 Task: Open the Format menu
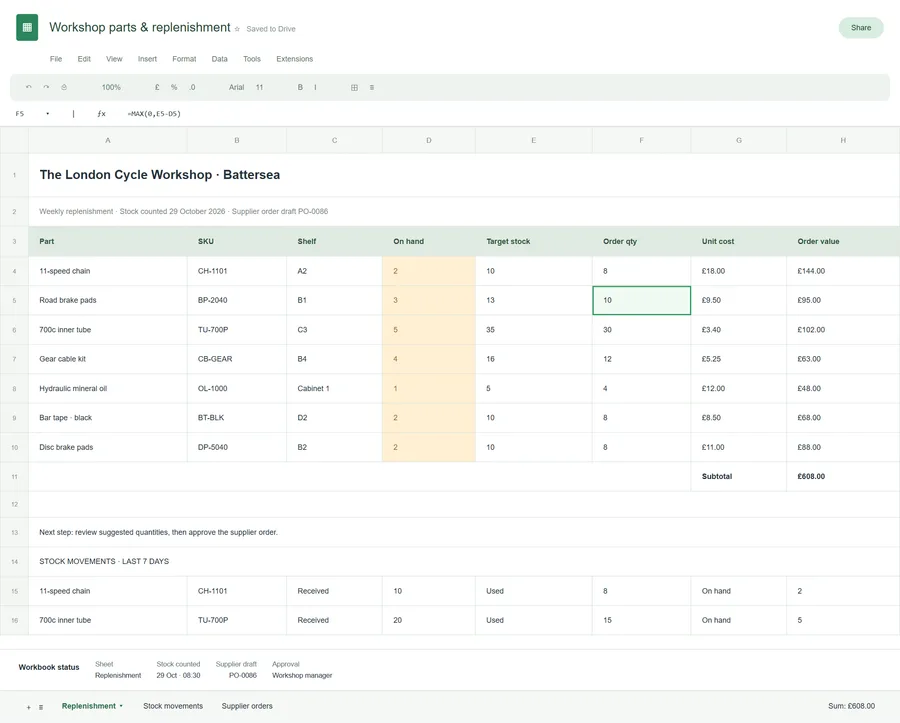pos(184,59)
